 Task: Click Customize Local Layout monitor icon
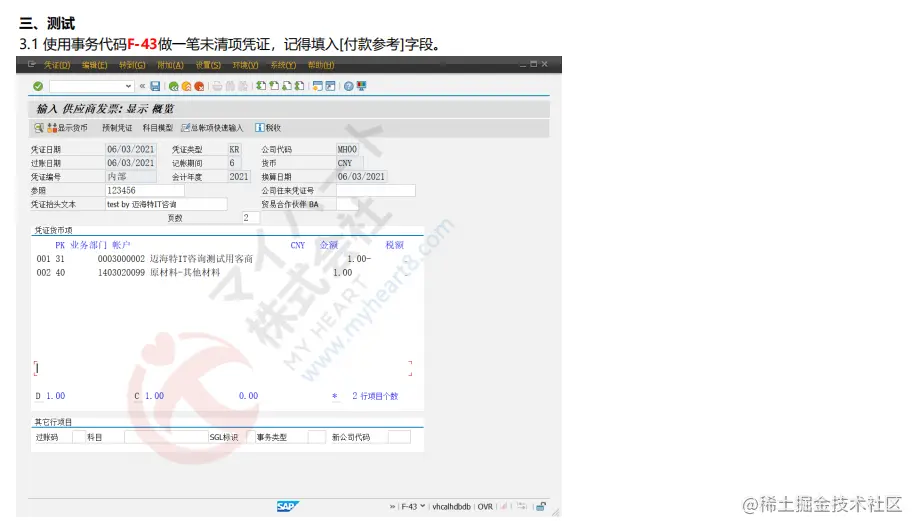[x=361, y=86]
